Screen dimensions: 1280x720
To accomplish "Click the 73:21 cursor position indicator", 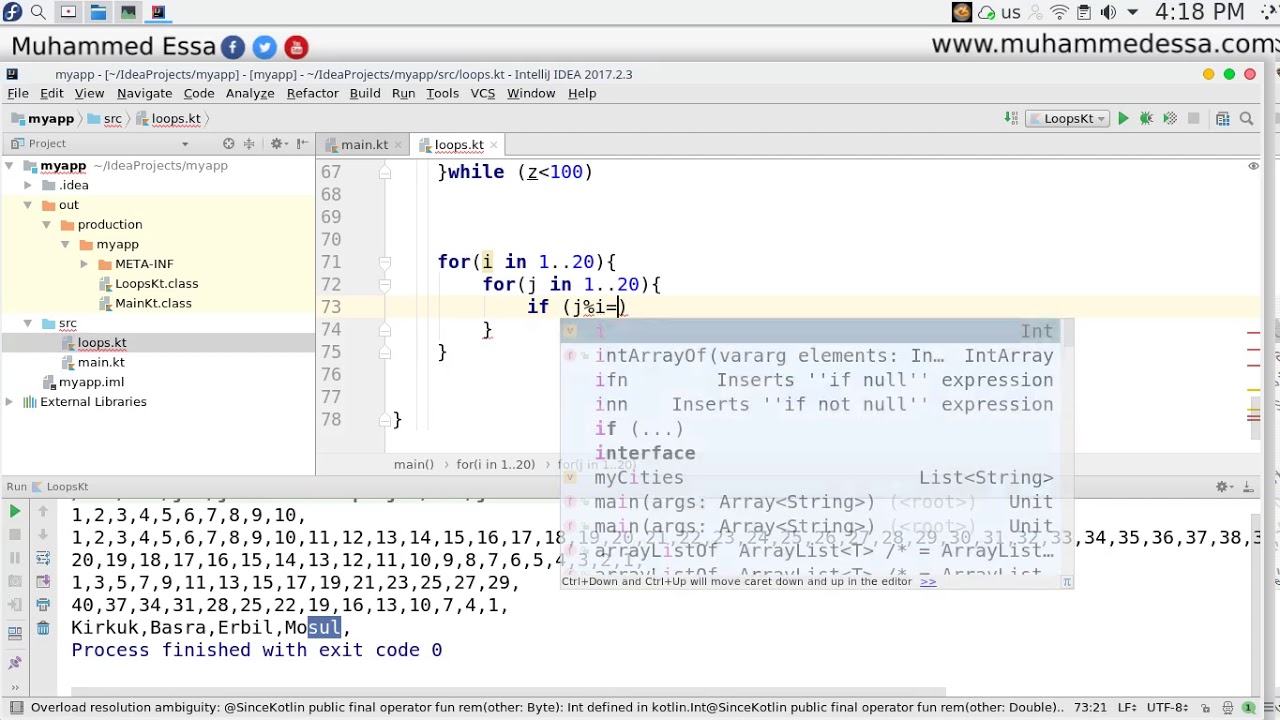I will coord(1091,708).
